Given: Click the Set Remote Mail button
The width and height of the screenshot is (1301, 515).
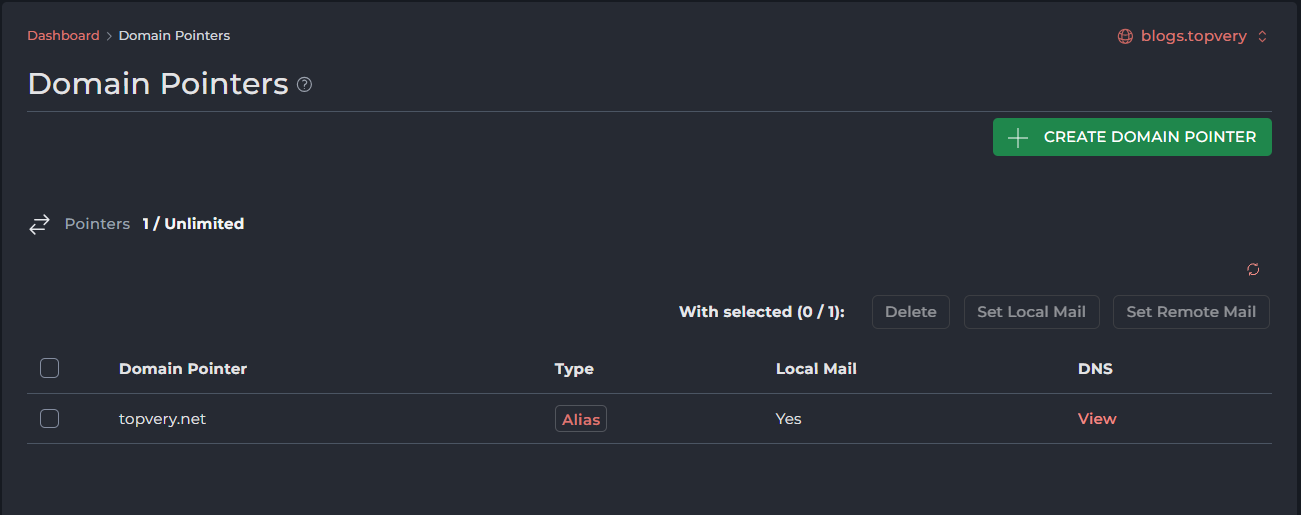Looking at the screenshot, I should pyautogui.click(x=1191, y=312).
